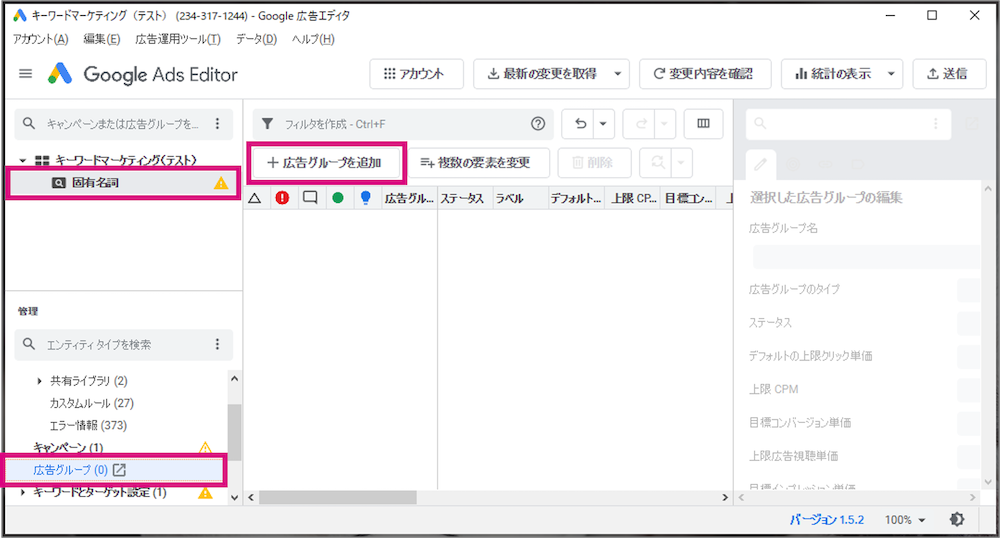The width and height of the screenshot is (1000, 538).
Task: Open the hamburger menu beside Google Ads Editor
Action: [x=26, y=74]
